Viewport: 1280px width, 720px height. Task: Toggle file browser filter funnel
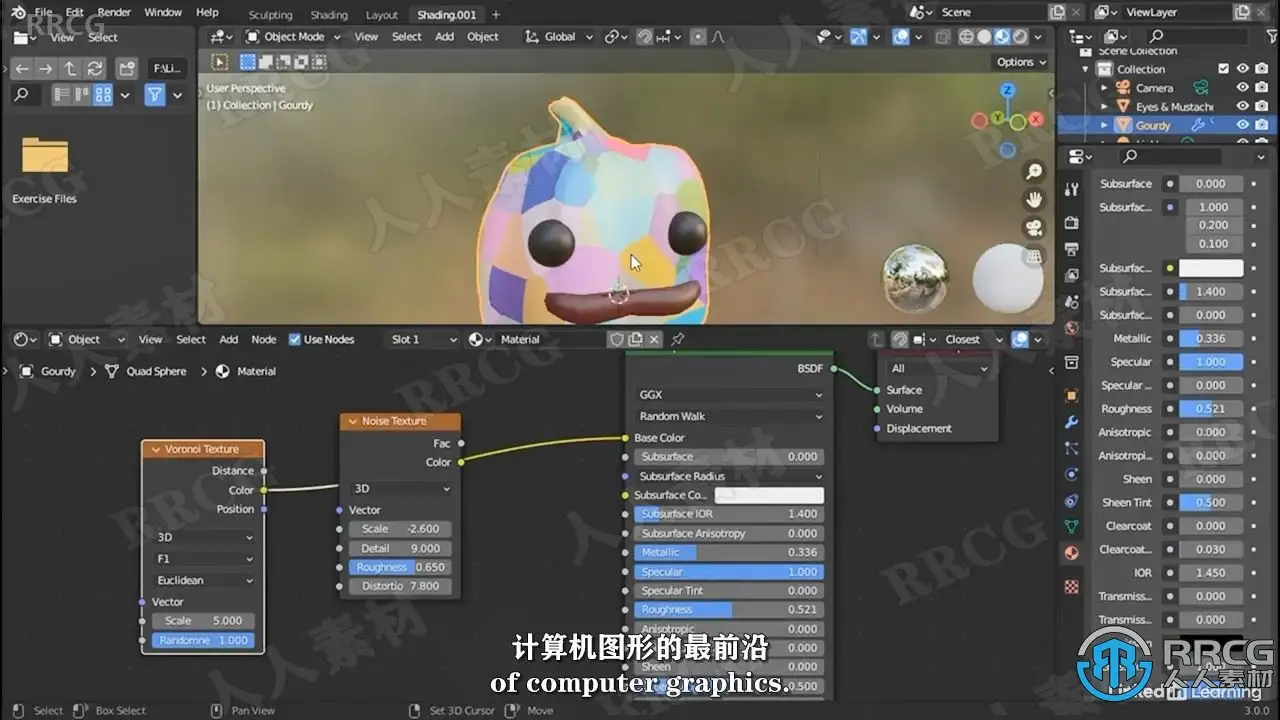point(155,95)
